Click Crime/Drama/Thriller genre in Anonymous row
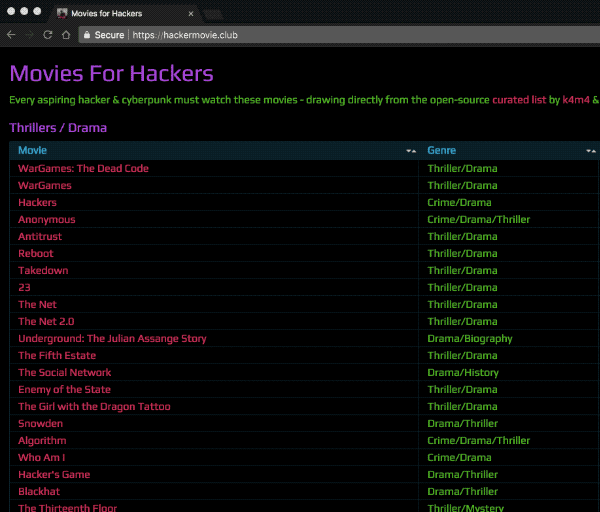Viewport: 600px width, 512px height. (x=479, y=220)
